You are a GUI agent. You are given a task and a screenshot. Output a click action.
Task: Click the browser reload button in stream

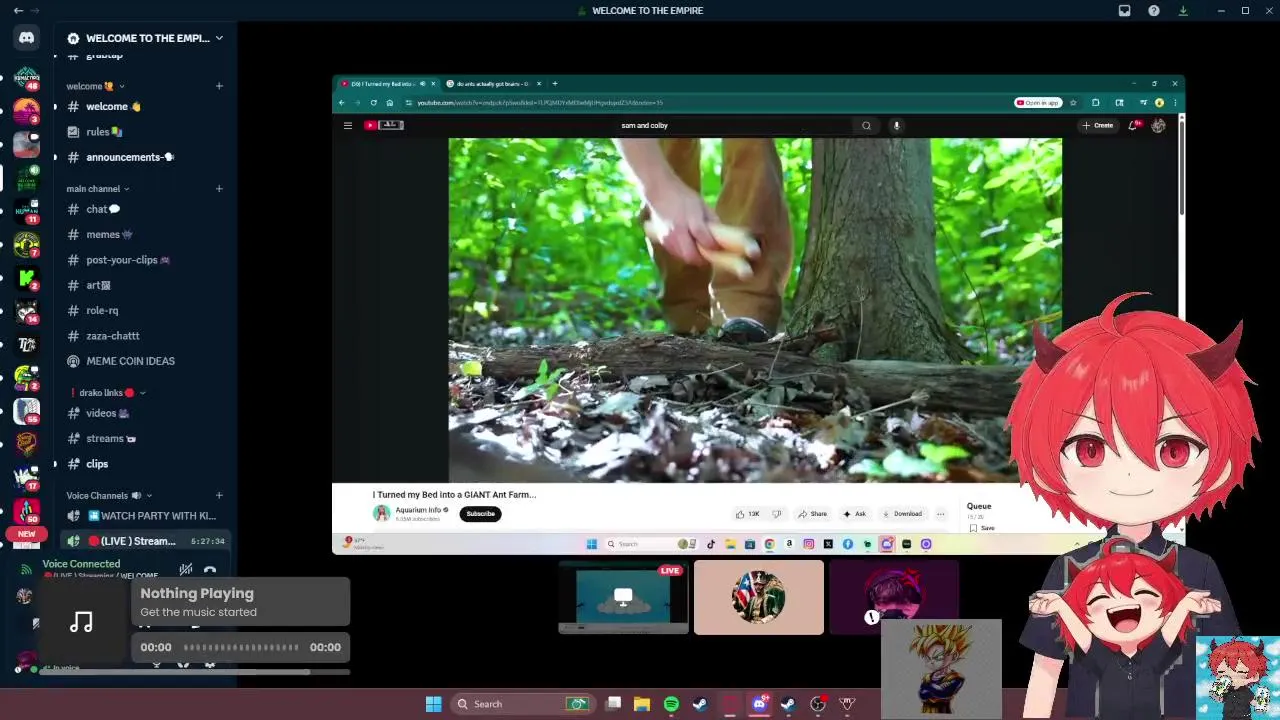(x=374, y=102)
